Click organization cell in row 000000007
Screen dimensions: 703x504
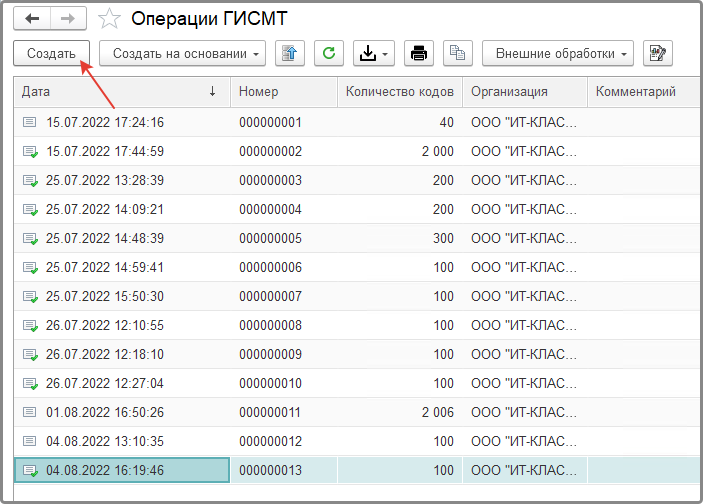click(525, 296)
